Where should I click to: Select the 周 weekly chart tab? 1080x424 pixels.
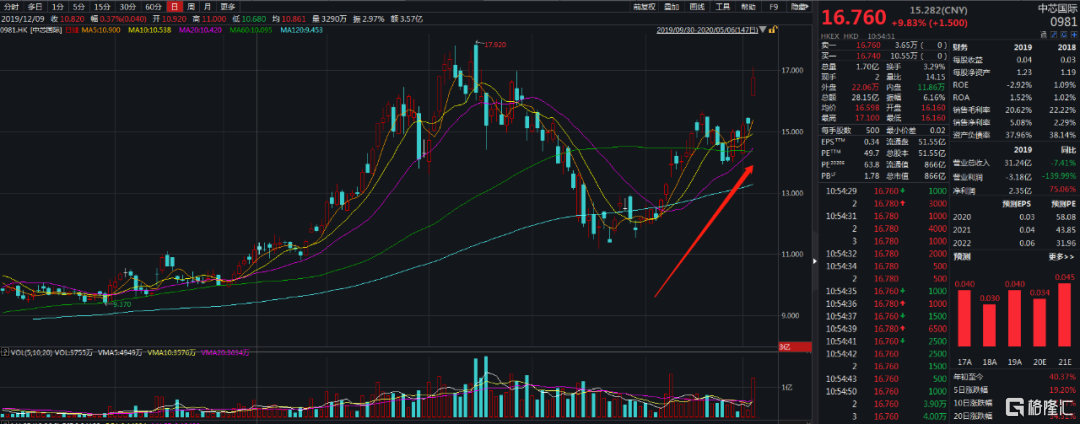(190, 6)
